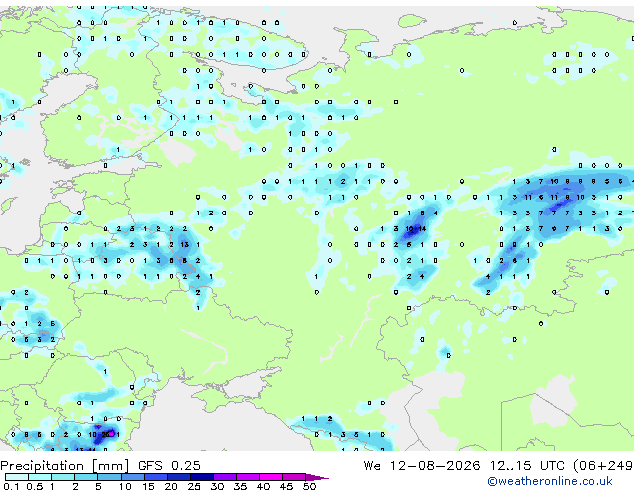634x490 pixels.
Task: Click the purple arrow tip of the legend
Action: point(317,477)
